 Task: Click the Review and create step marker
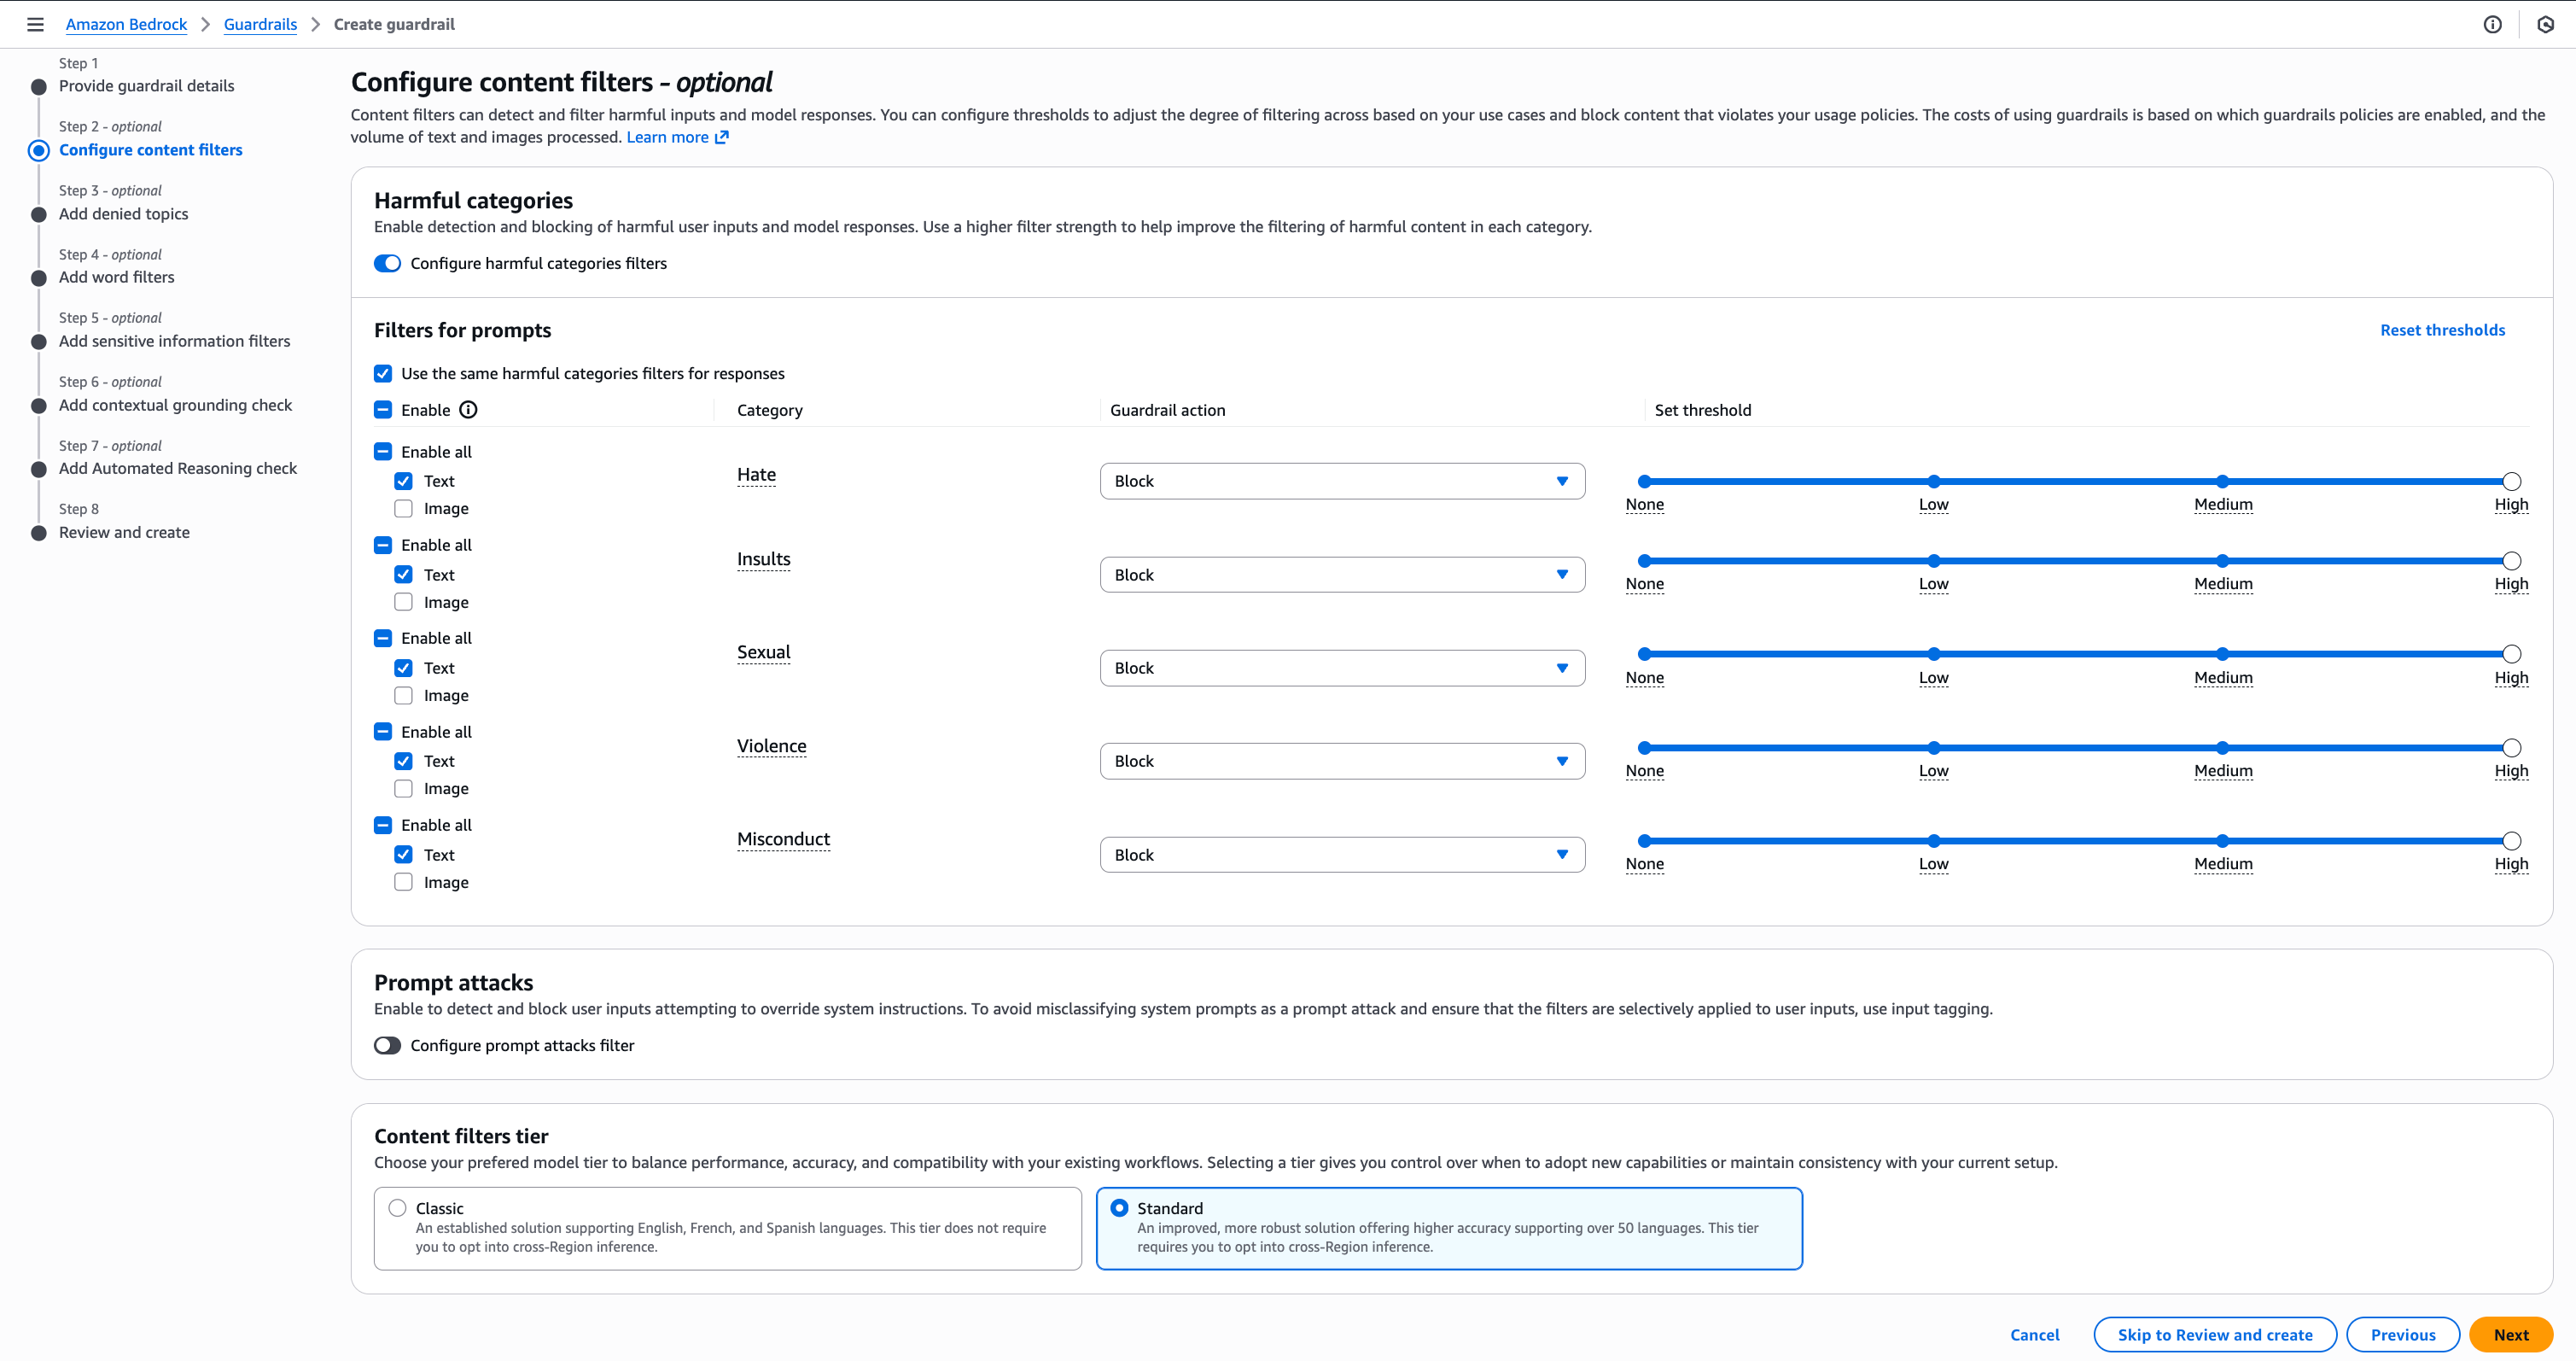click(39, 533)
